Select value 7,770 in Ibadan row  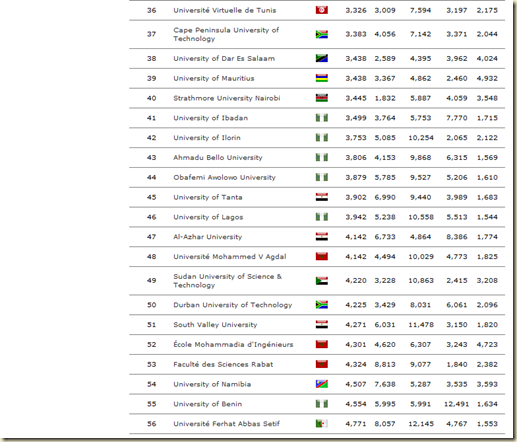click(457, 118)
